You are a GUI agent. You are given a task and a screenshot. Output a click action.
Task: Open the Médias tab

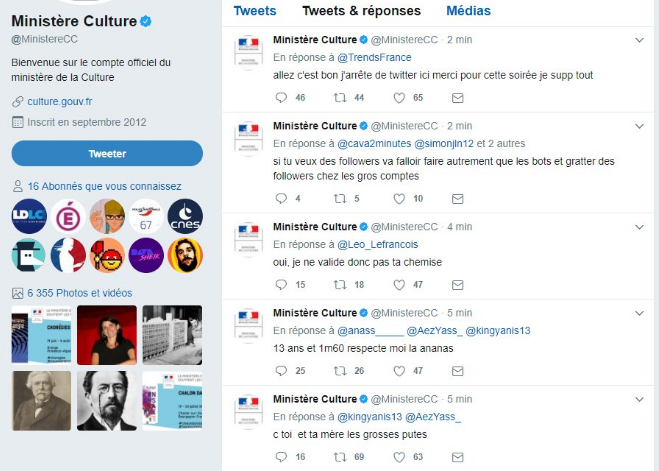tap(469, 11)
